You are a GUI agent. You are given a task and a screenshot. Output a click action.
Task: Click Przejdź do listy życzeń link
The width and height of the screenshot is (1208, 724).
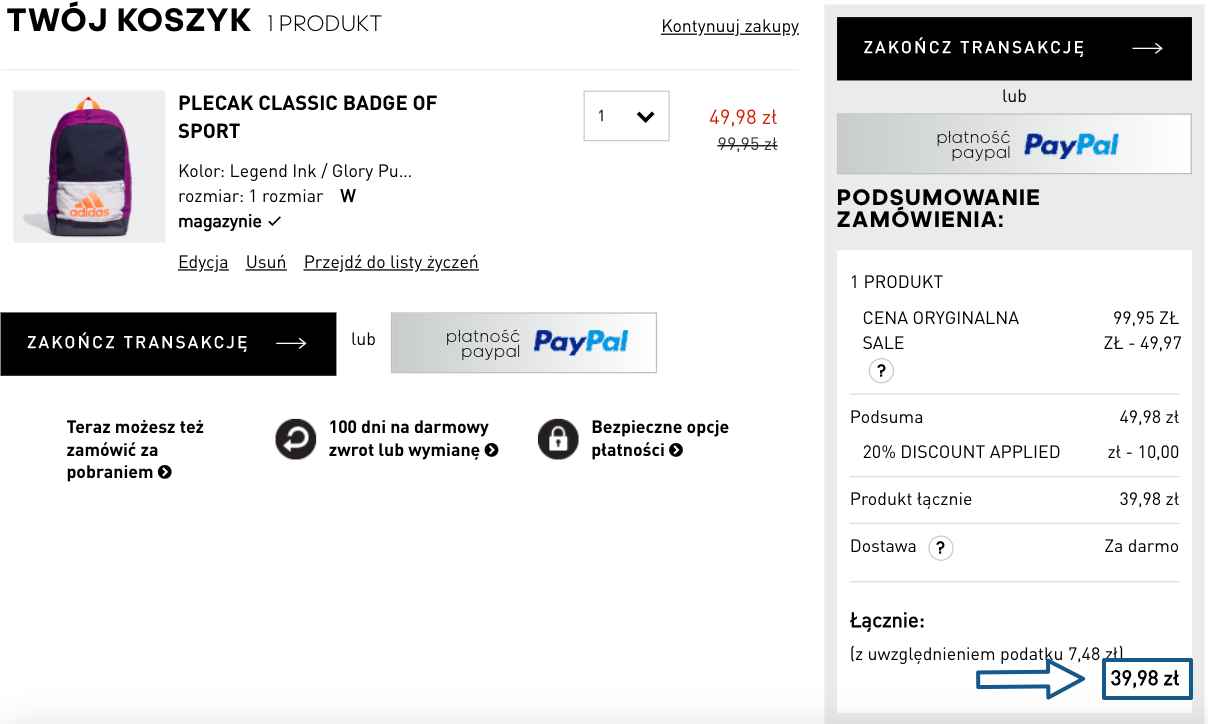[391, 262]
